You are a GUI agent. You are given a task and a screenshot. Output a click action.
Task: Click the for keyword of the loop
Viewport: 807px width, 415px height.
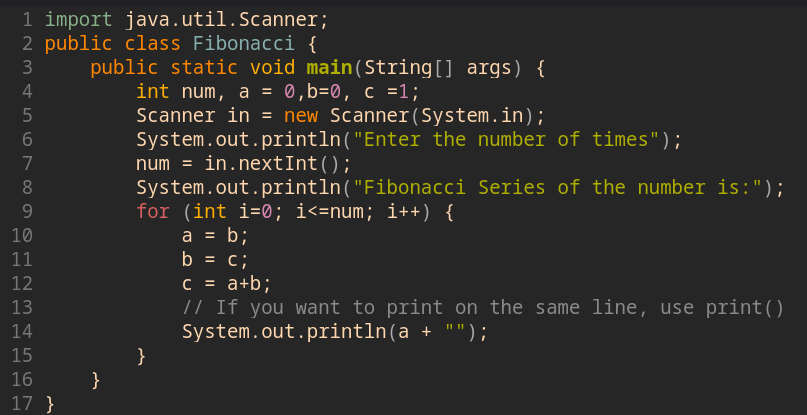[x=153, y=212]
